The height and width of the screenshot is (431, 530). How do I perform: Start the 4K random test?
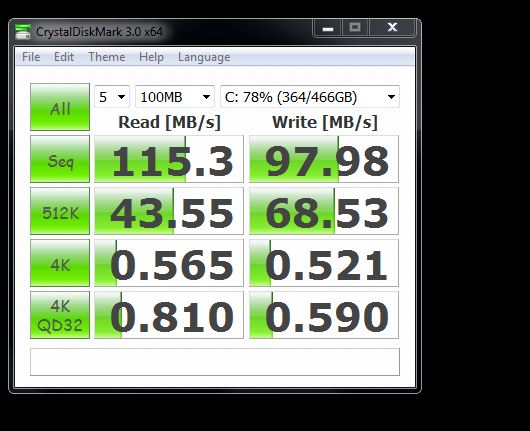(x=60, y=263)
